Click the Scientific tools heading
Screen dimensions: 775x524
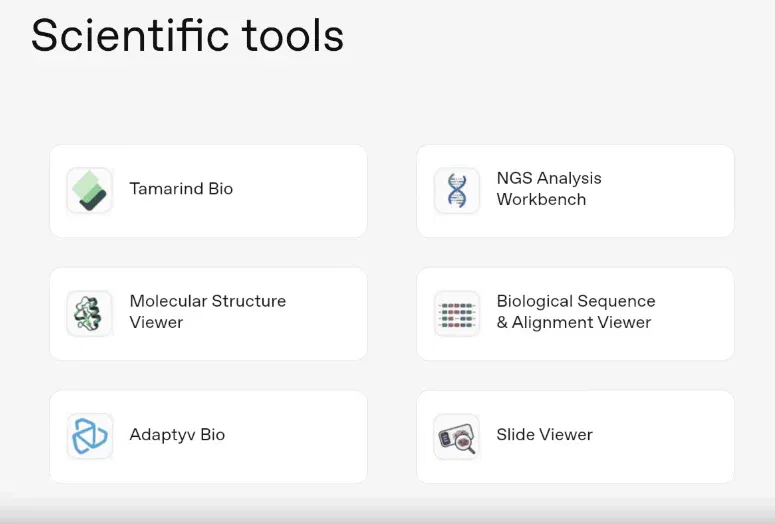(187, 35)
